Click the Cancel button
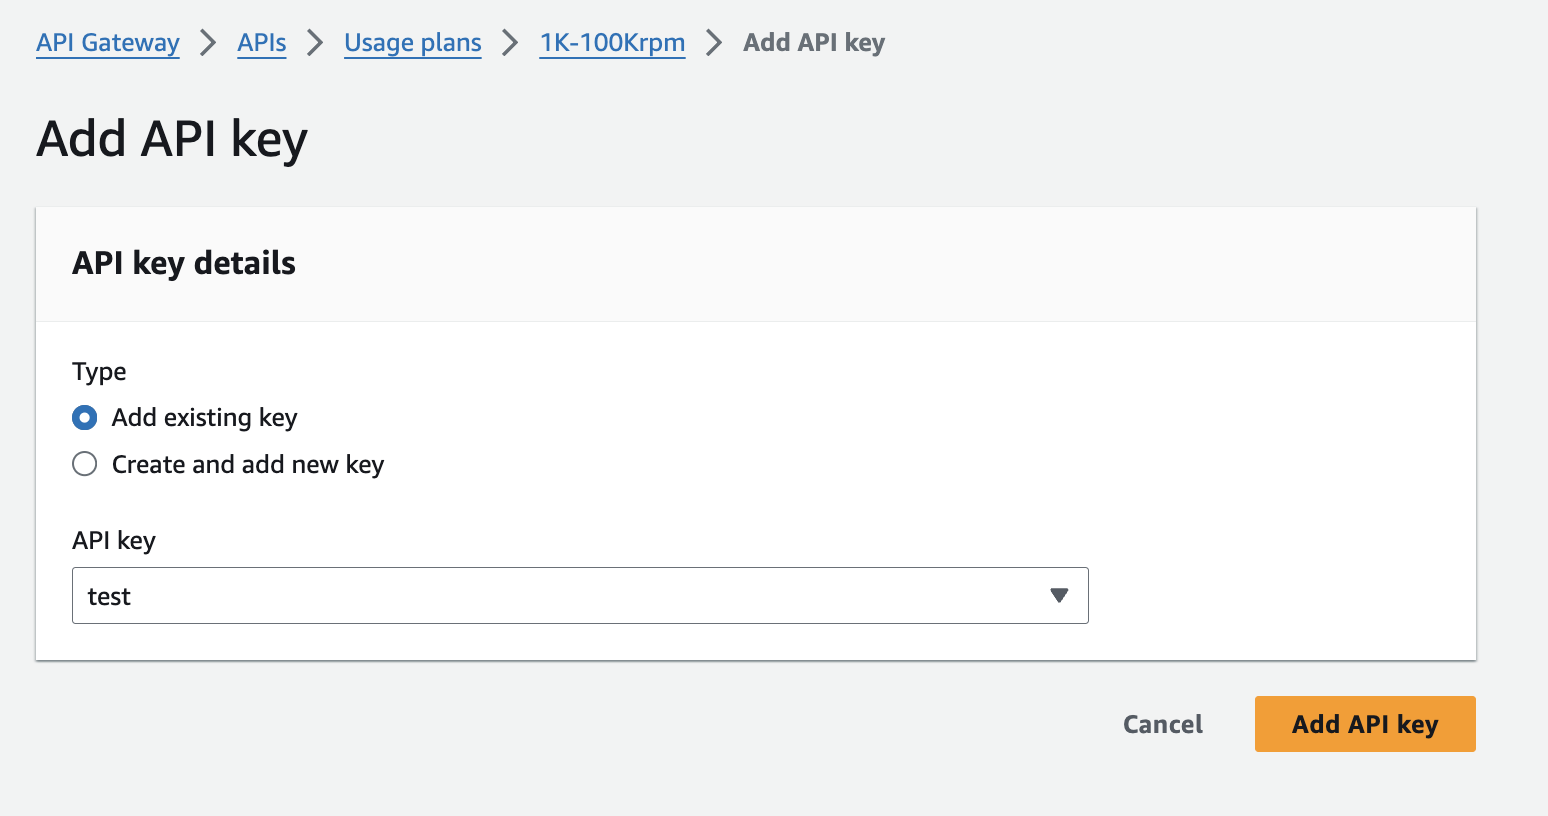The width and height of the screenshot is (1548, 816). [1162, 724]
